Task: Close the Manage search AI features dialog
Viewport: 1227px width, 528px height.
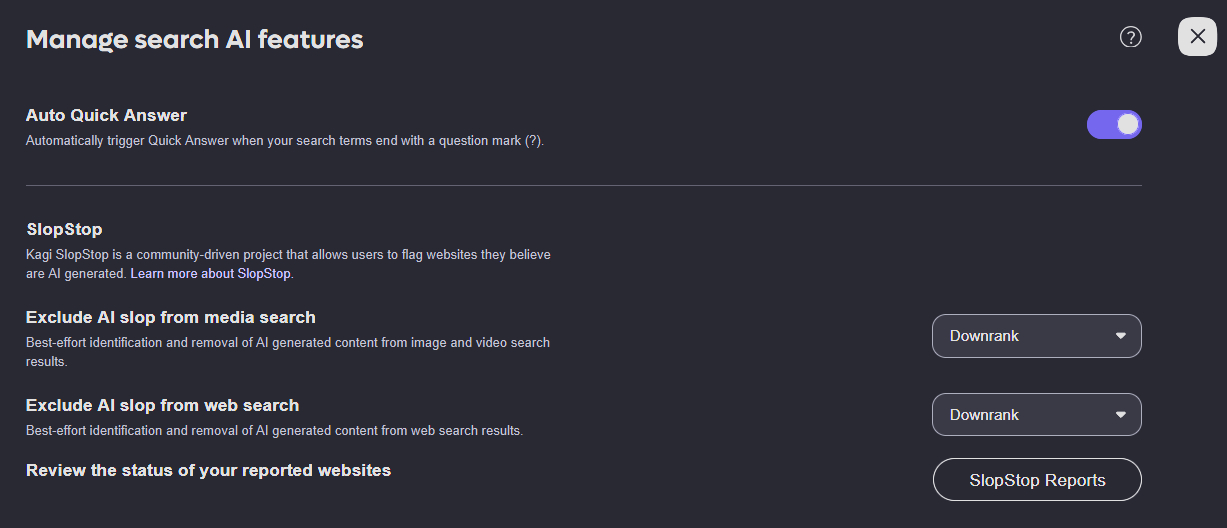Action: (1197, 37)
